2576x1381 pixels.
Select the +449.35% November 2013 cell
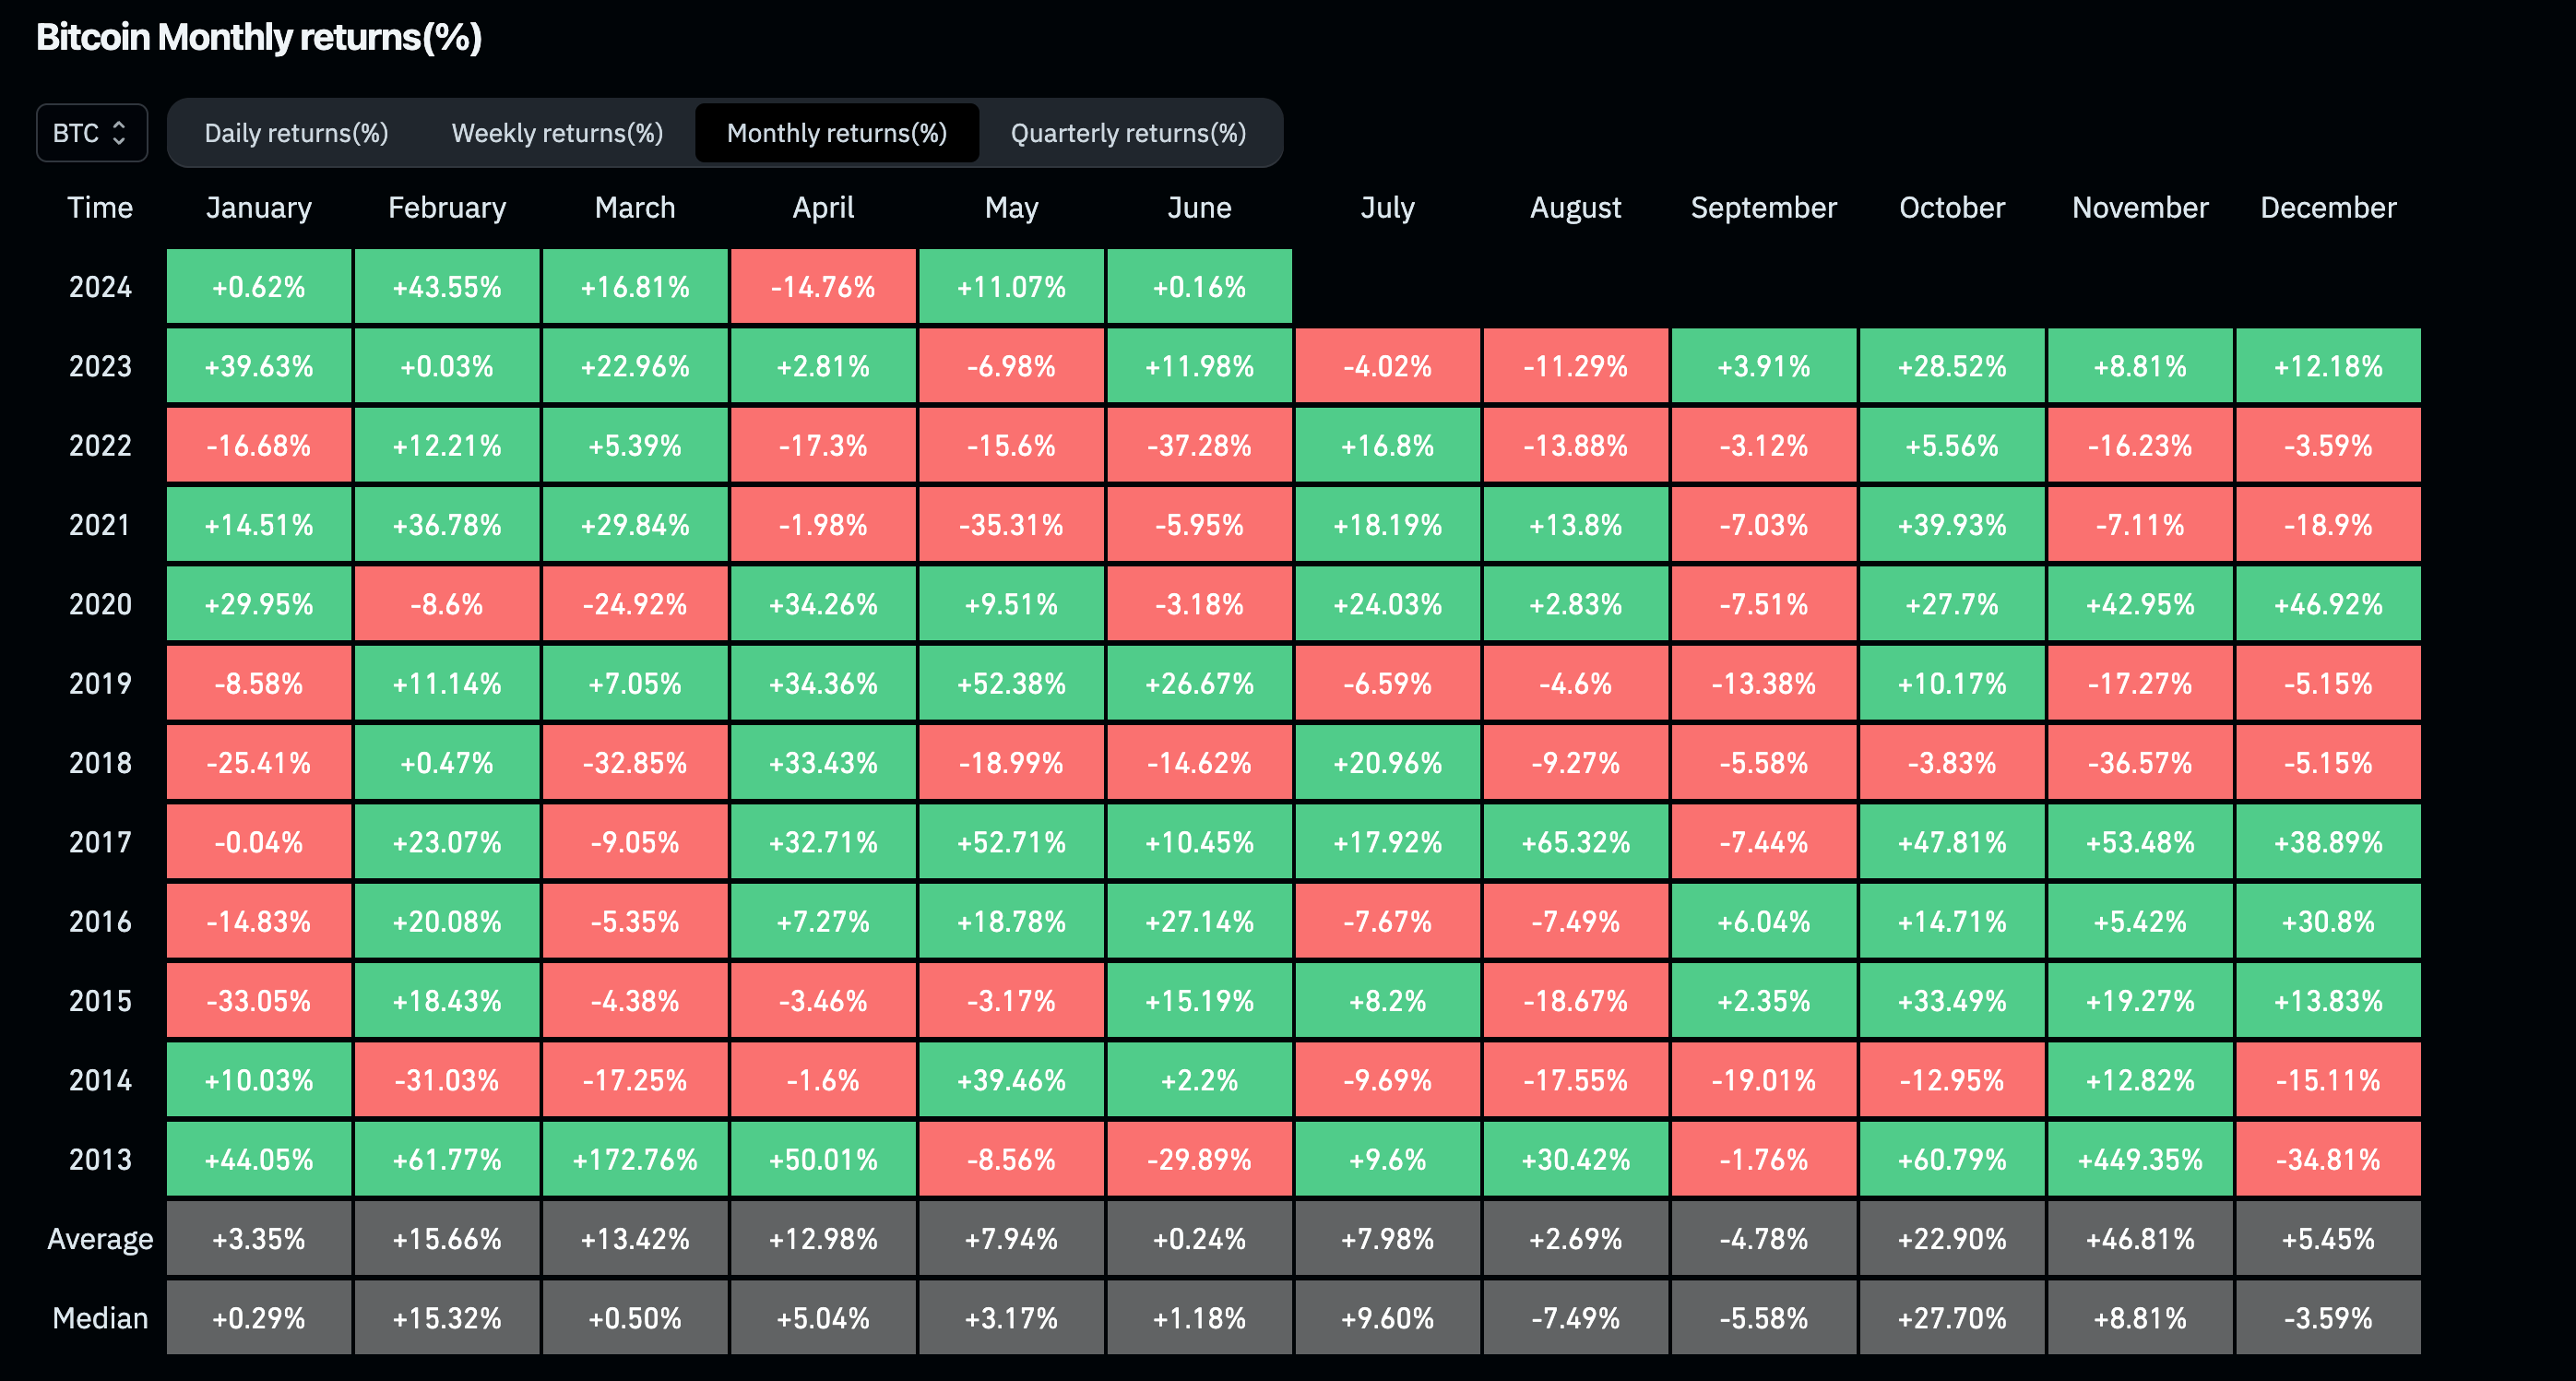click(2139, 1160)
